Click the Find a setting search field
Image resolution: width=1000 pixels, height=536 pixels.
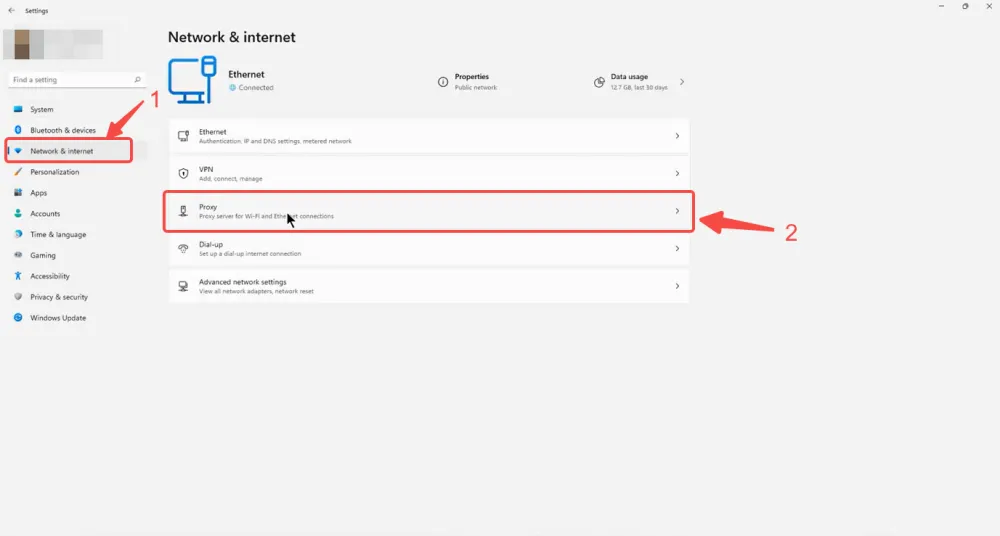[x=77, y=80]
